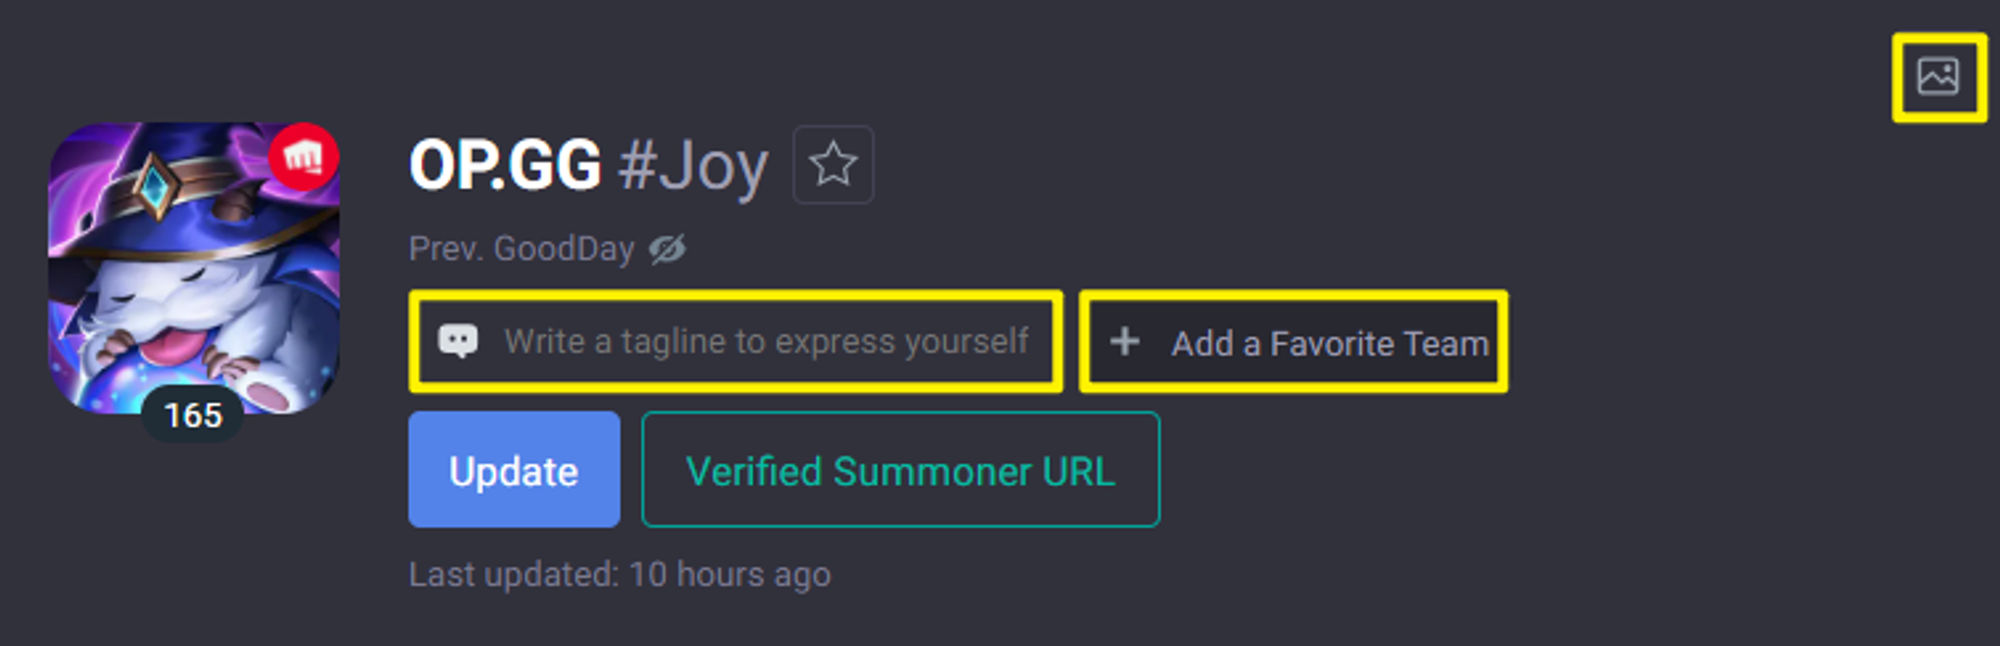Viewport: 2000px width, 646px height.
Task: Click the plus icon for favorite team
Action: 1124,342
